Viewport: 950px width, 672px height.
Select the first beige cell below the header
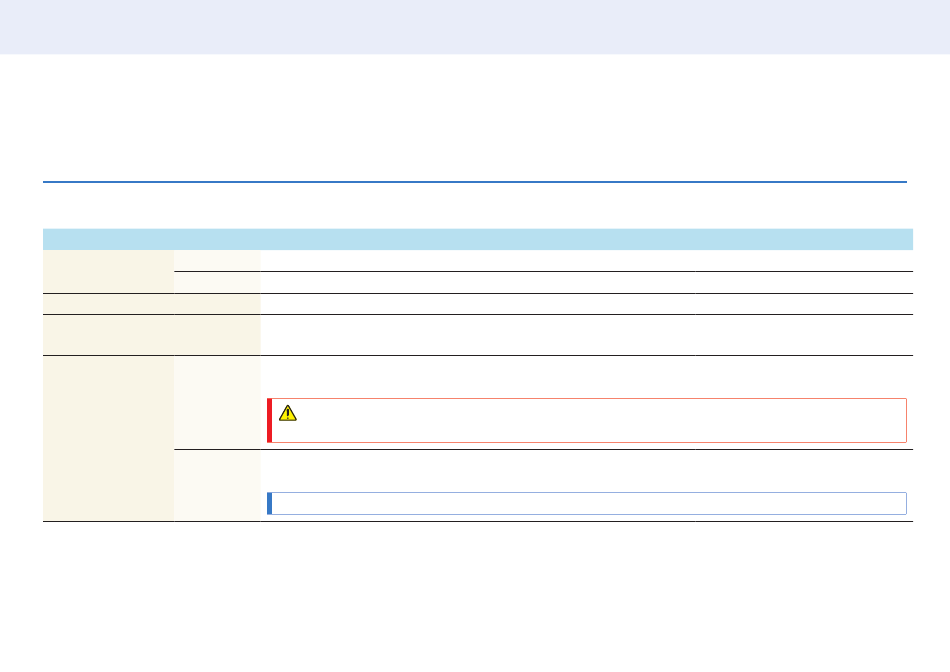point(108,271)
